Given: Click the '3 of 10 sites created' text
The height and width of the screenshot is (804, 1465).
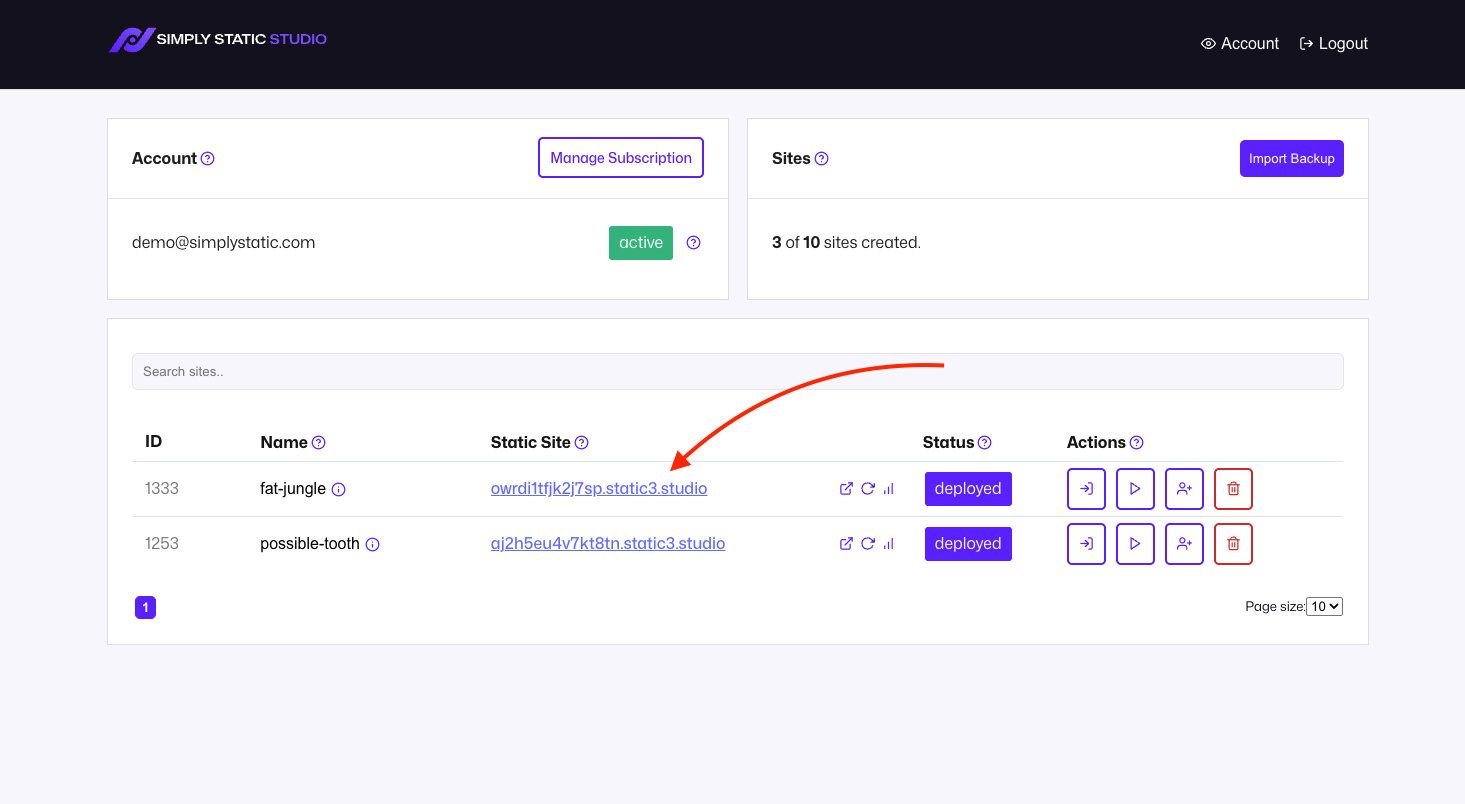Looking at the screenshot, I should pos(846,243).
